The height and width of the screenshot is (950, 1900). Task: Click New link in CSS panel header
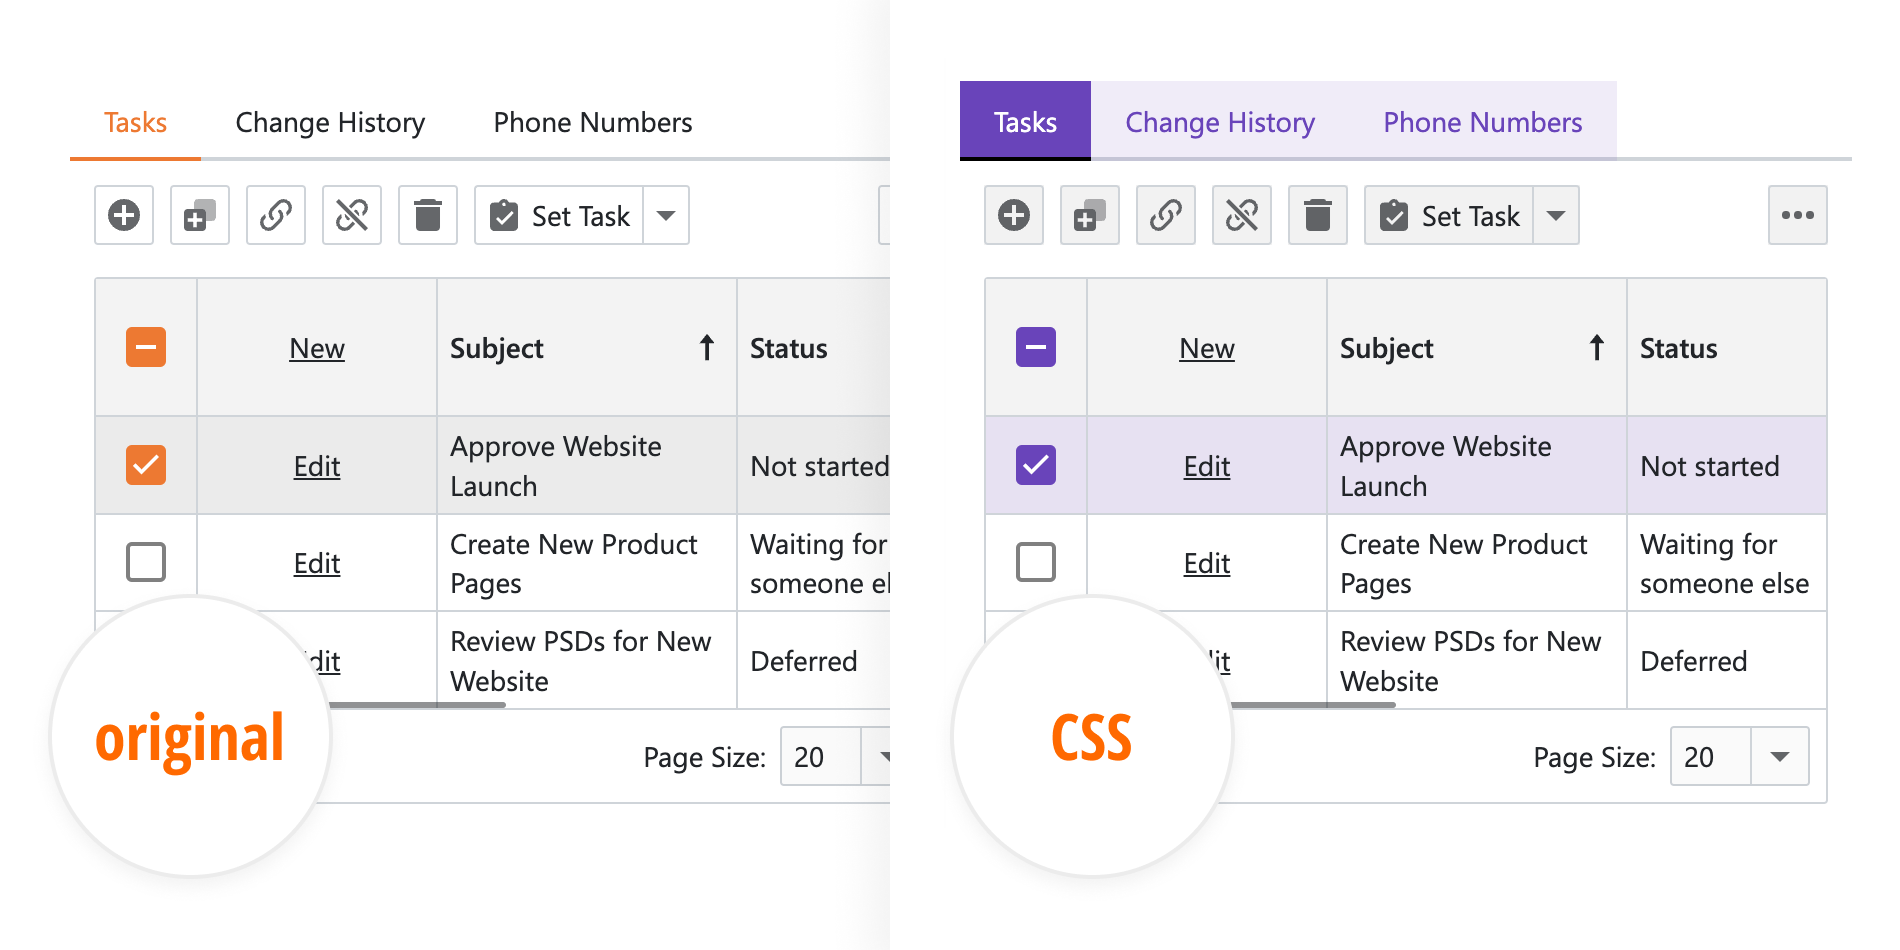click(1207, 348)
